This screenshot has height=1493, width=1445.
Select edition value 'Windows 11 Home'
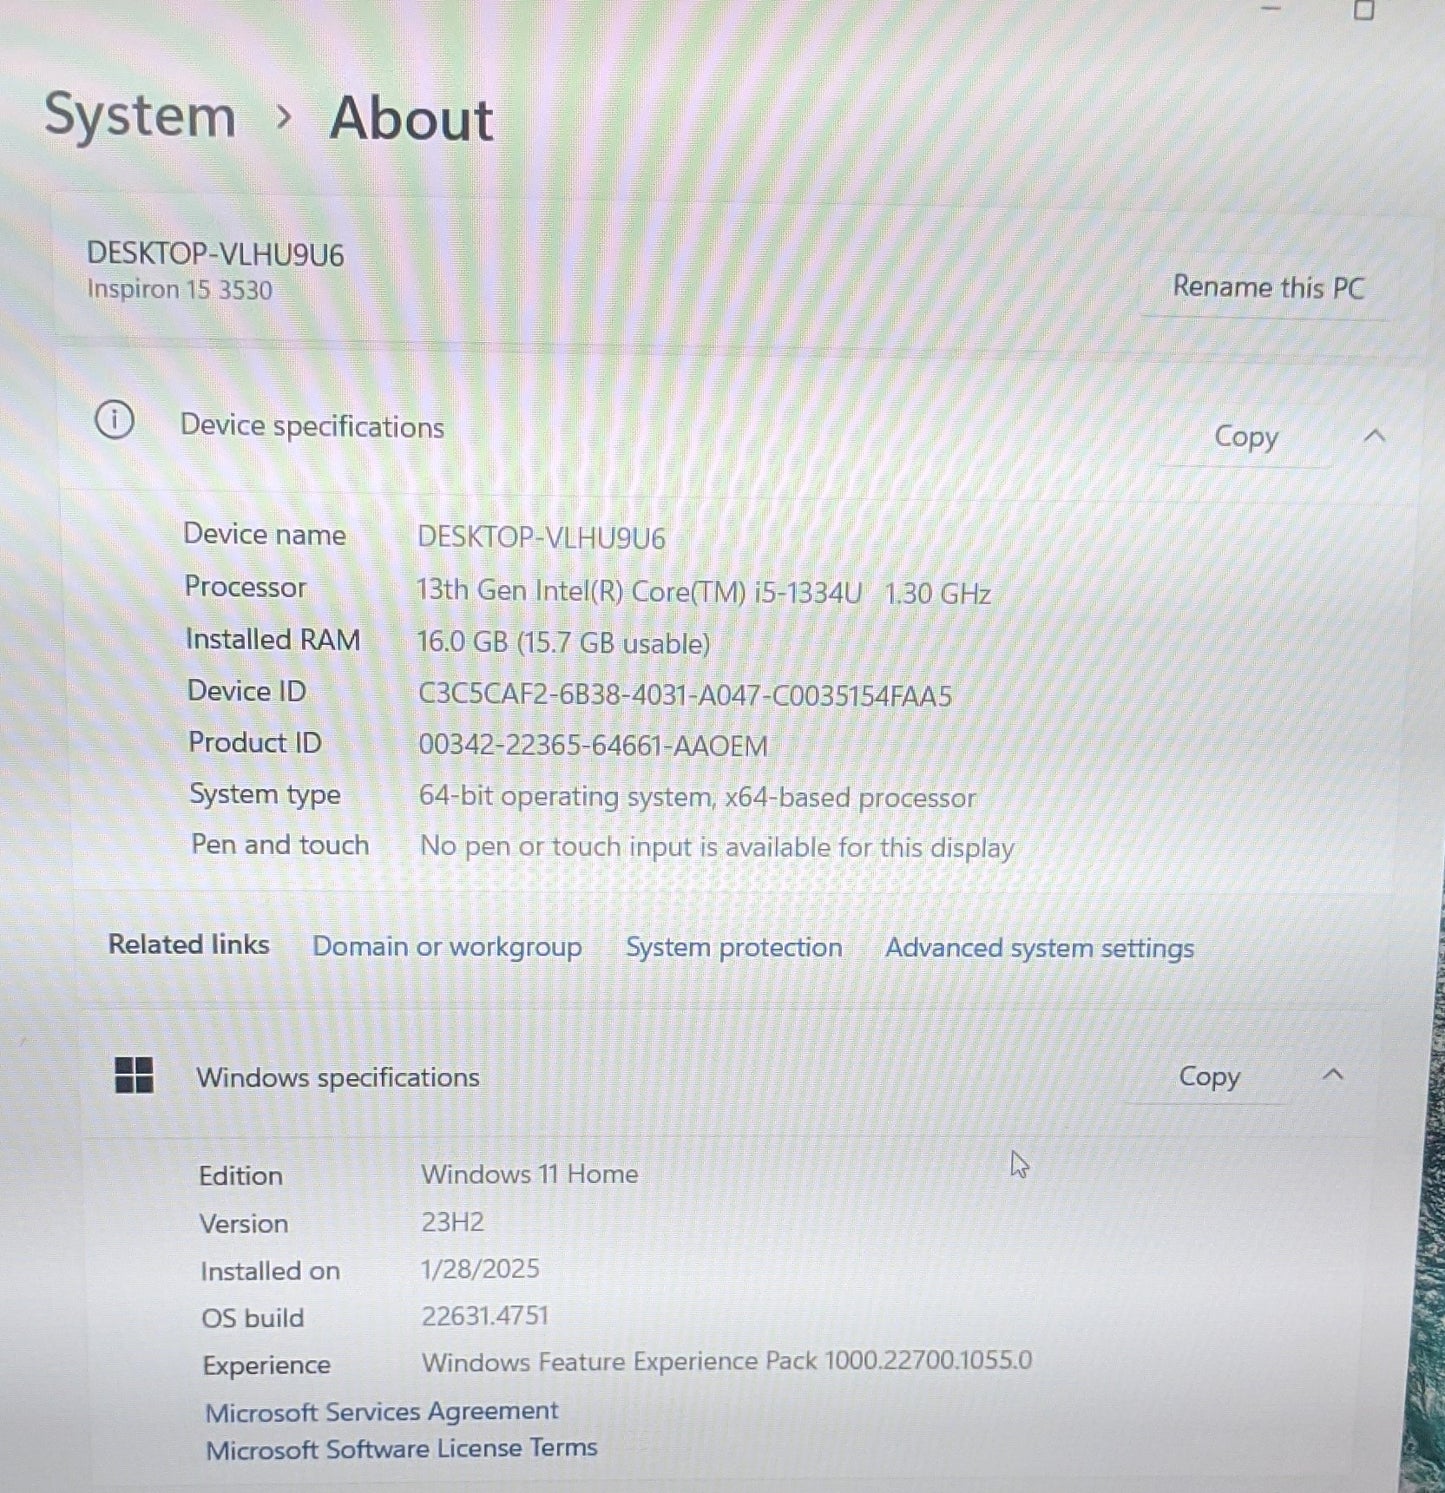coord(530,1174)
